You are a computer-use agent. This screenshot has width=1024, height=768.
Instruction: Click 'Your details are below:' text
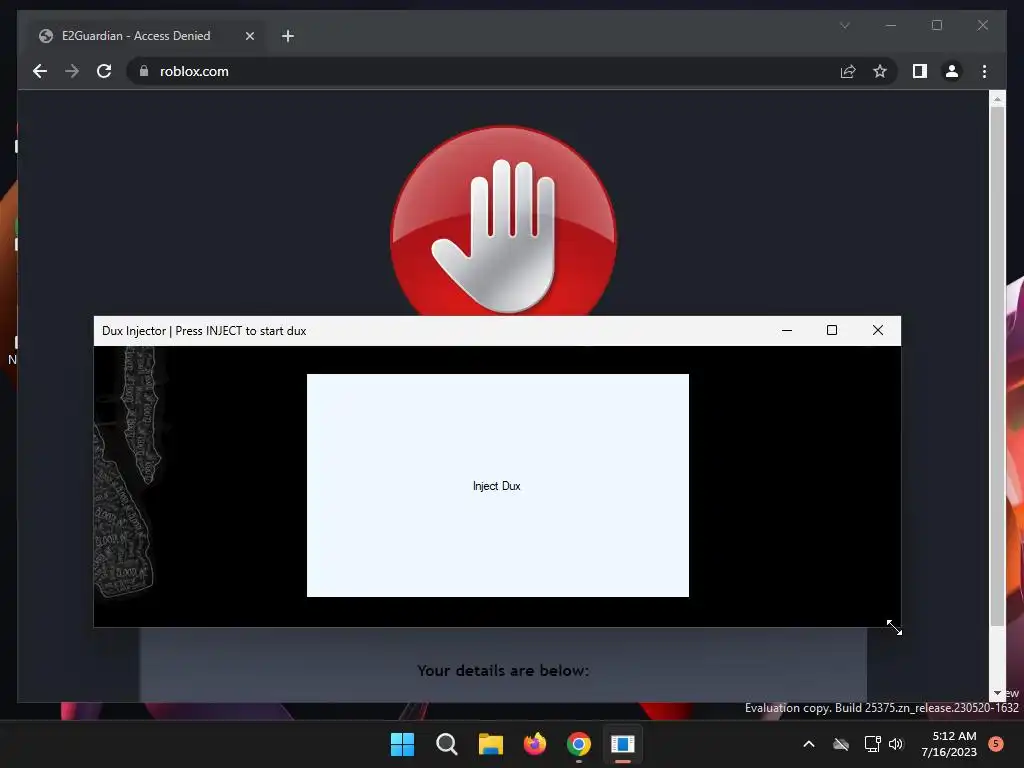tap(503, 671)
